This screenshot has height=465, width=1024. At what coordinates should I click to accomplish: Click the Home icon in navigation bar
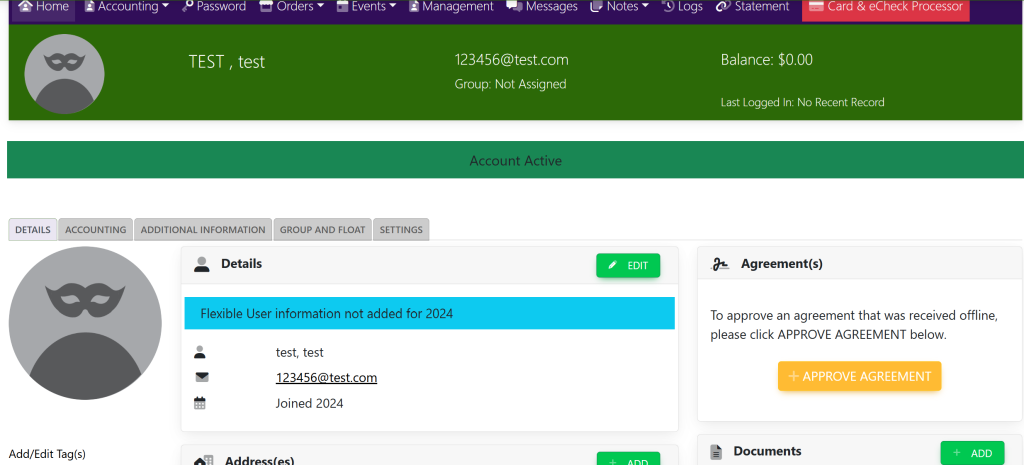[25, 7]
